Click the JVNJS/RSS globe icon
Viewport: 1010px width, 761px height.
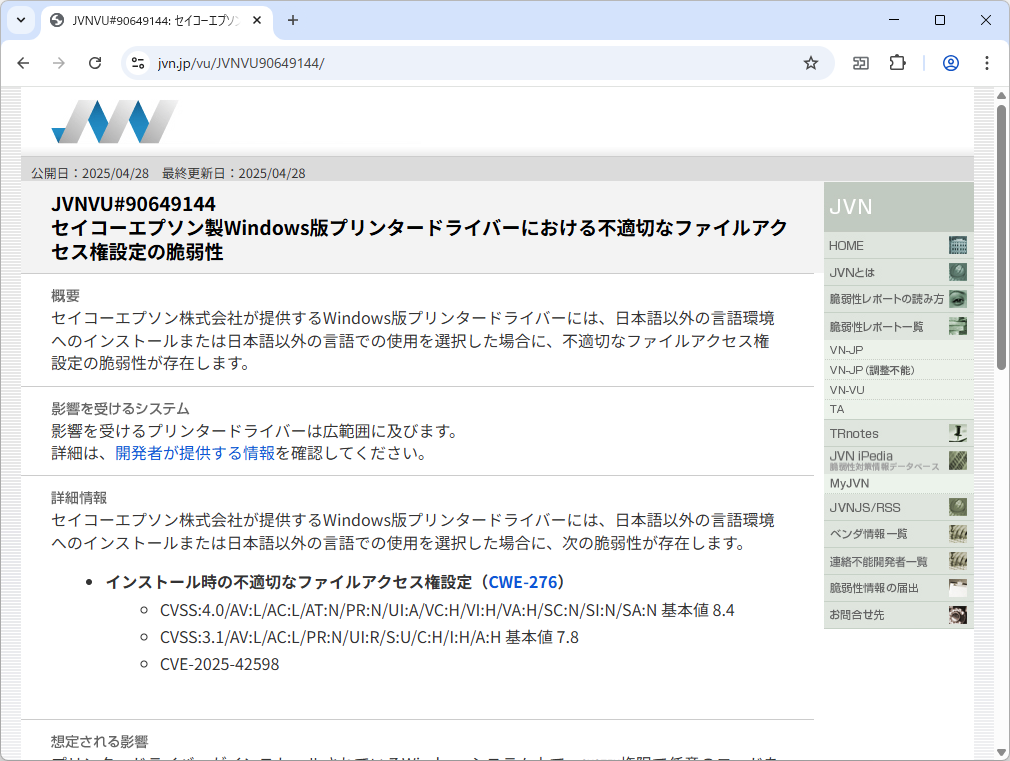(958, 507)
